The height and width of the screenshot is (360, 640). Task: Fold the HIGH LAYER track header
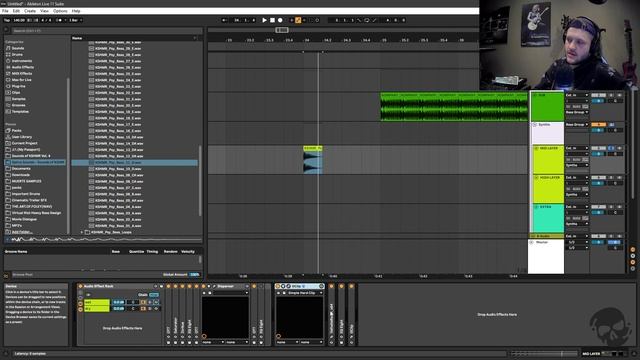click(536, 178)
